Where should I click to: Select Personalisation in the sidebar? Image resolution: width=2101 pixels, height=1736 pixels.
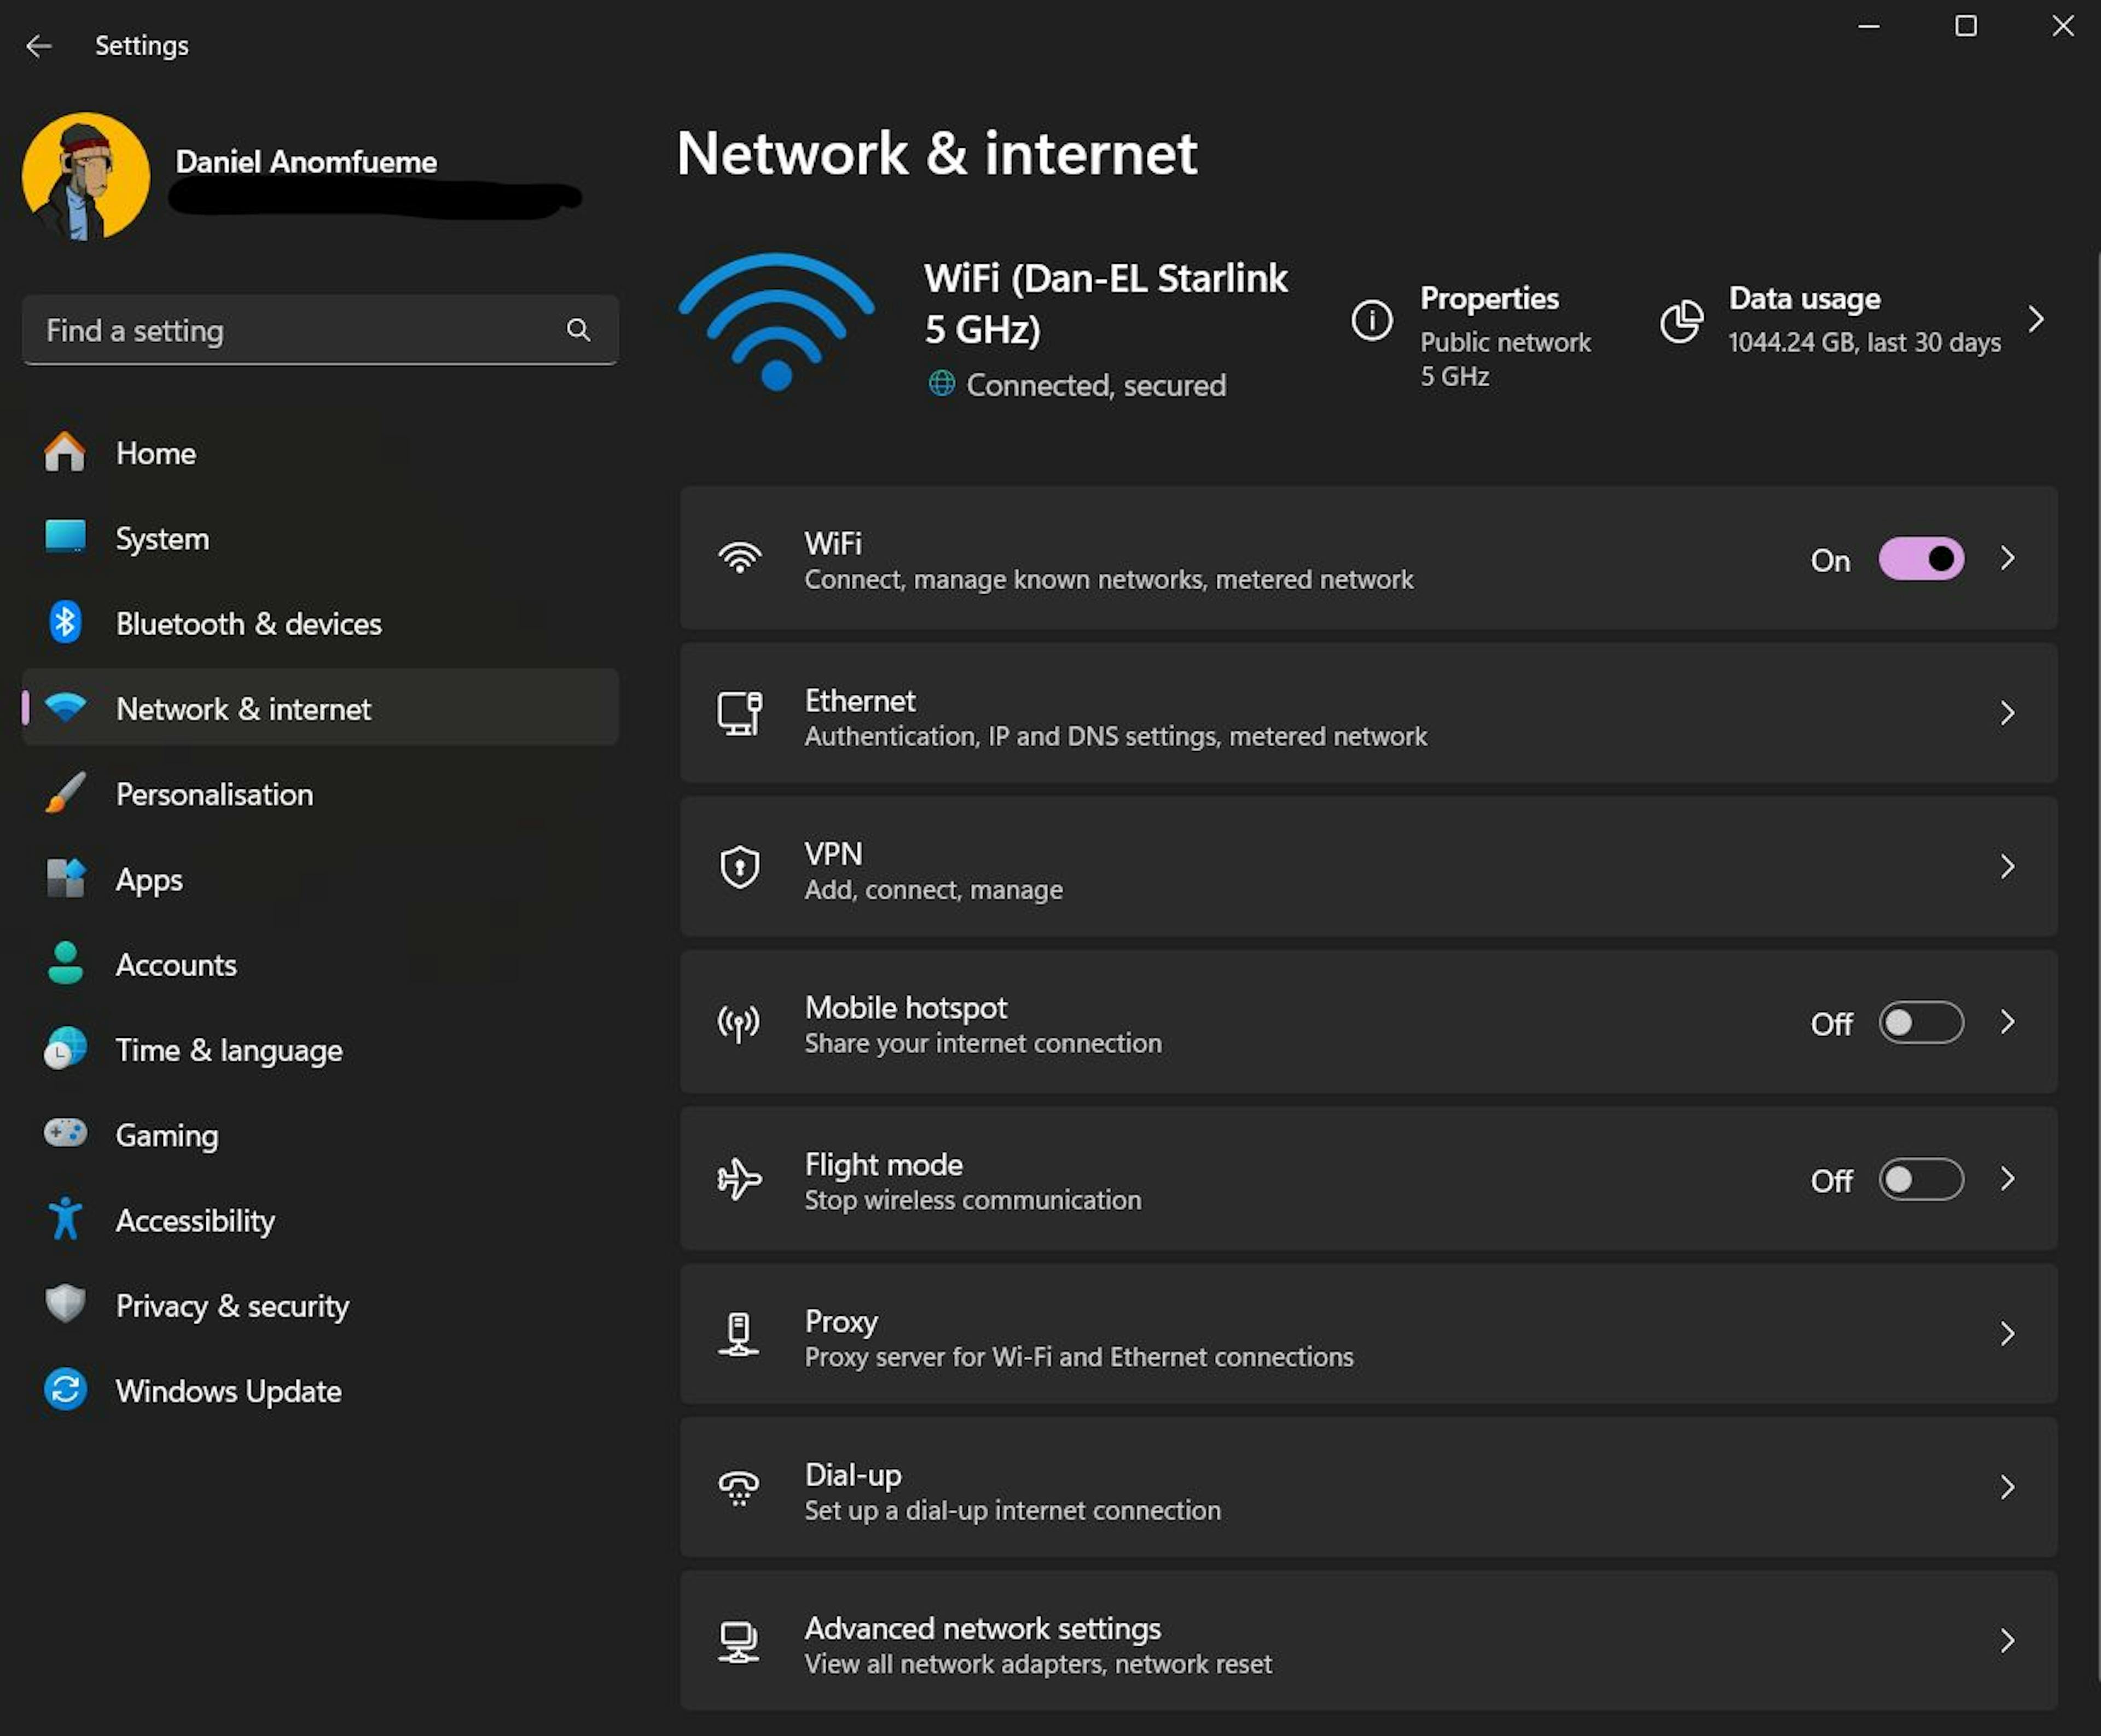coord(214,795)
